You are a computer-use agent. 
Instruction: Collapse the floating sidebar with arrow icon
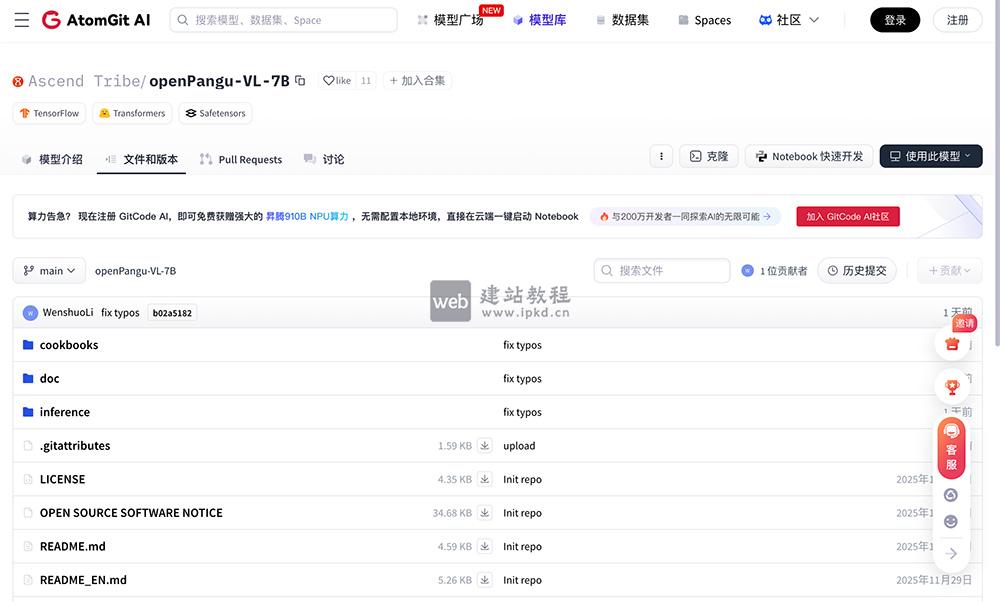951,553
